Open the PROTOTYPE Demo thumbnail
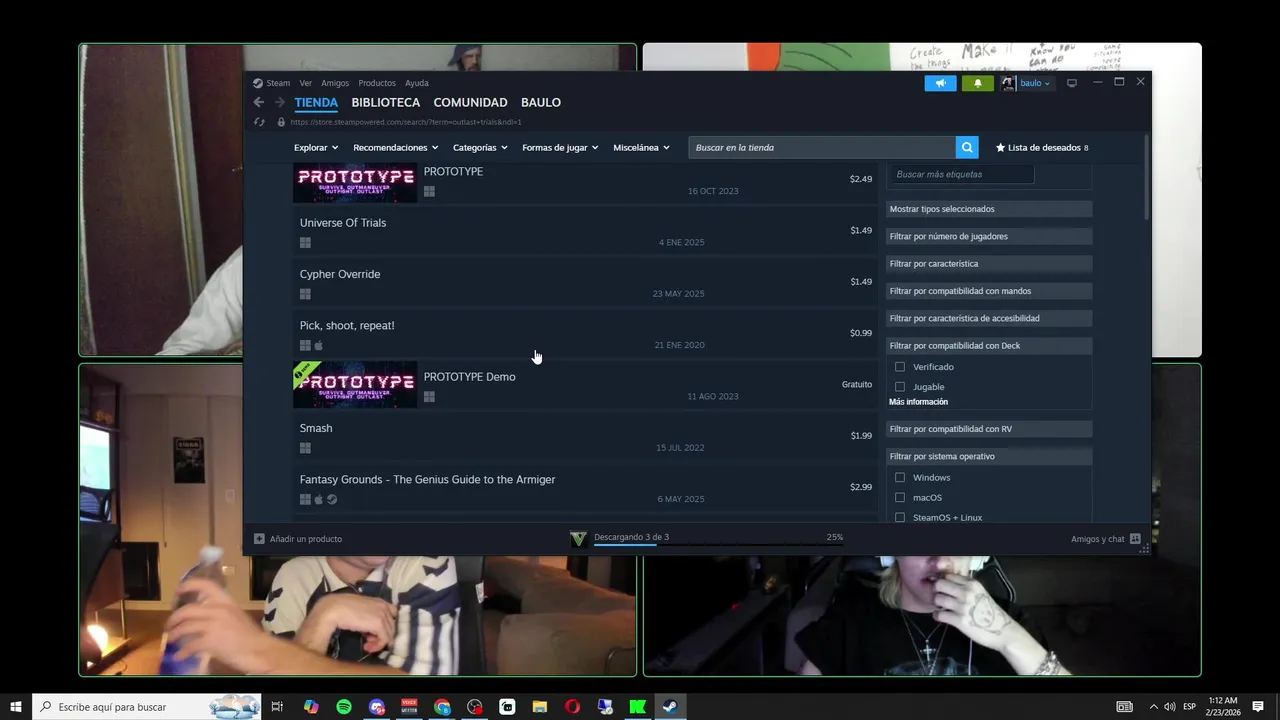Screen dimensions: 1280x720 pyautogui.click(x=355, y=384)
